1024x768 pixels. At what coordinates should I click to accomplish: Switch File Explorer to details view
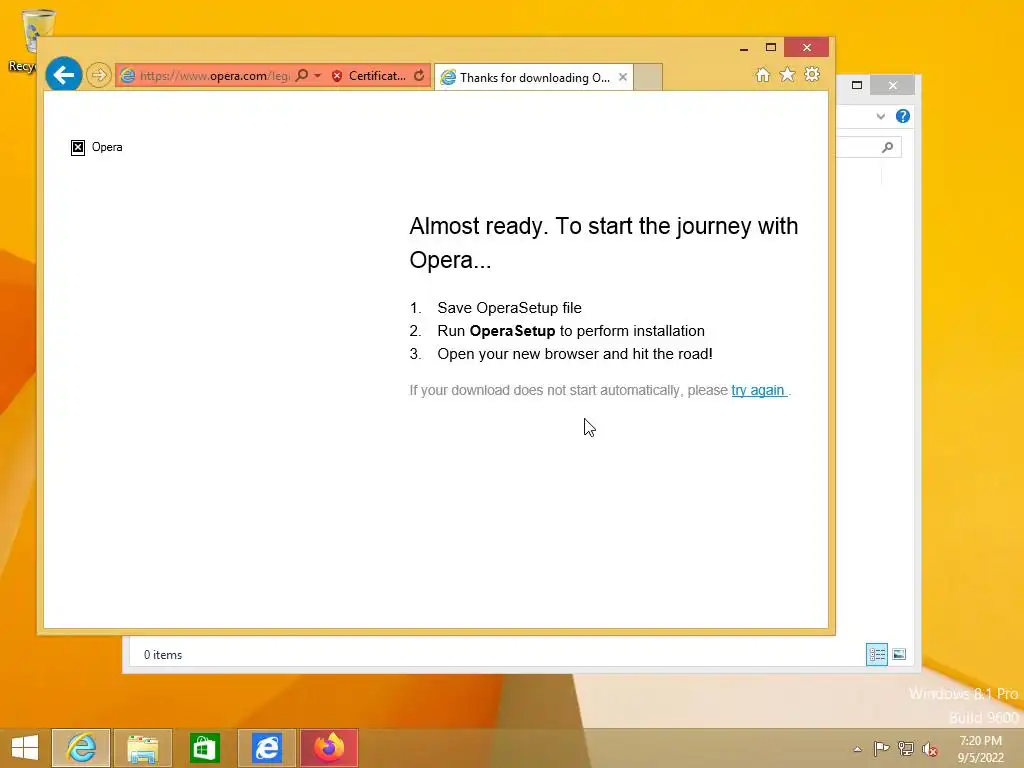(x=876, y=654)
